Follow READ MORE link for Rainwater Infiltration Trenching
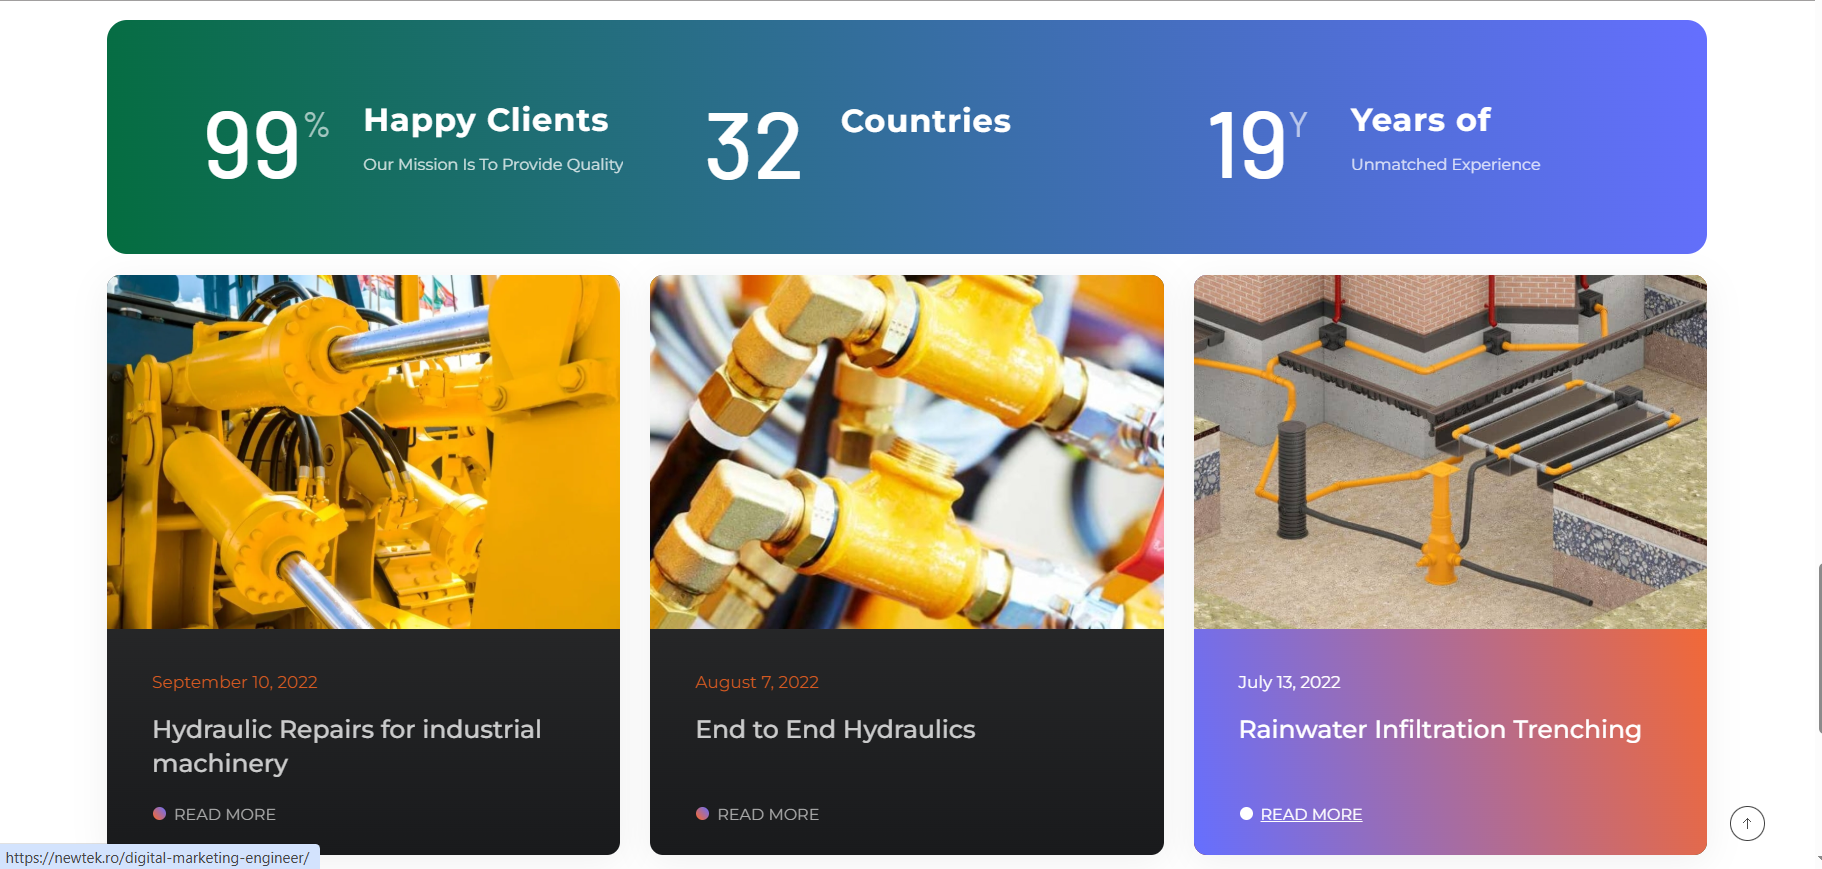This screenshot has height=869, width=1822. 1311,815
